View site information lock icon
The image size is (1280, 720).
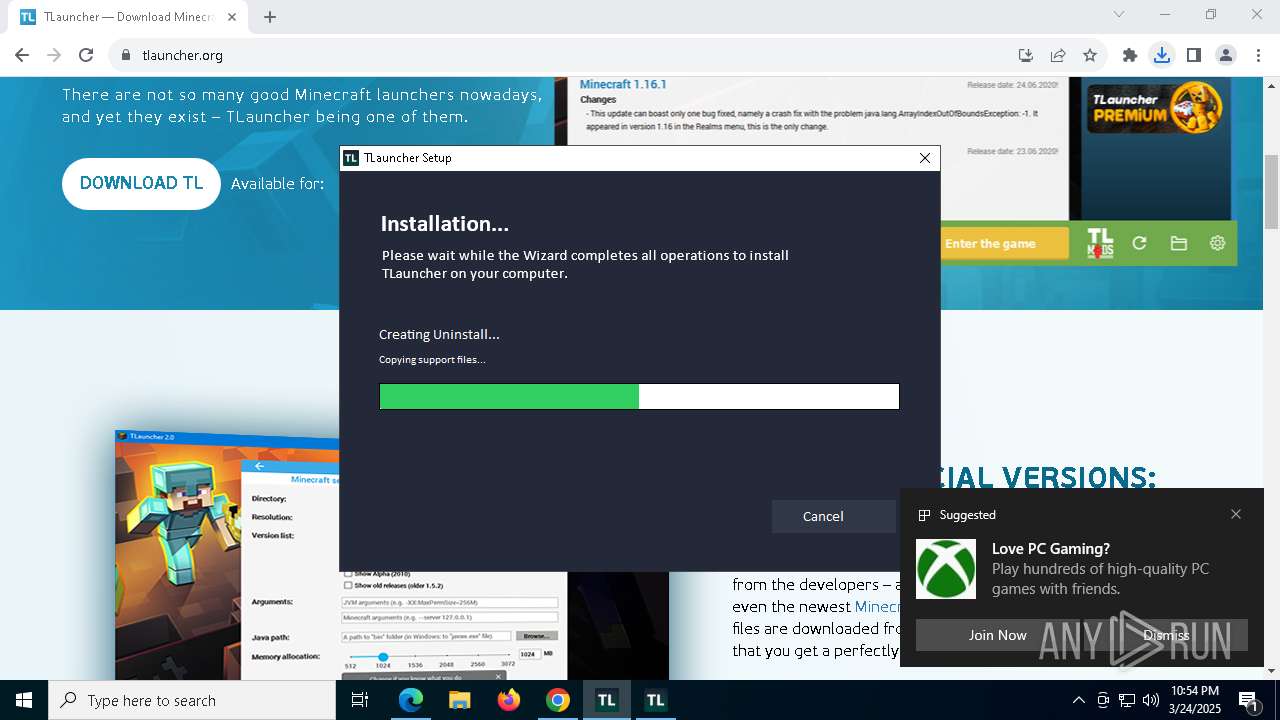(126, 55)
